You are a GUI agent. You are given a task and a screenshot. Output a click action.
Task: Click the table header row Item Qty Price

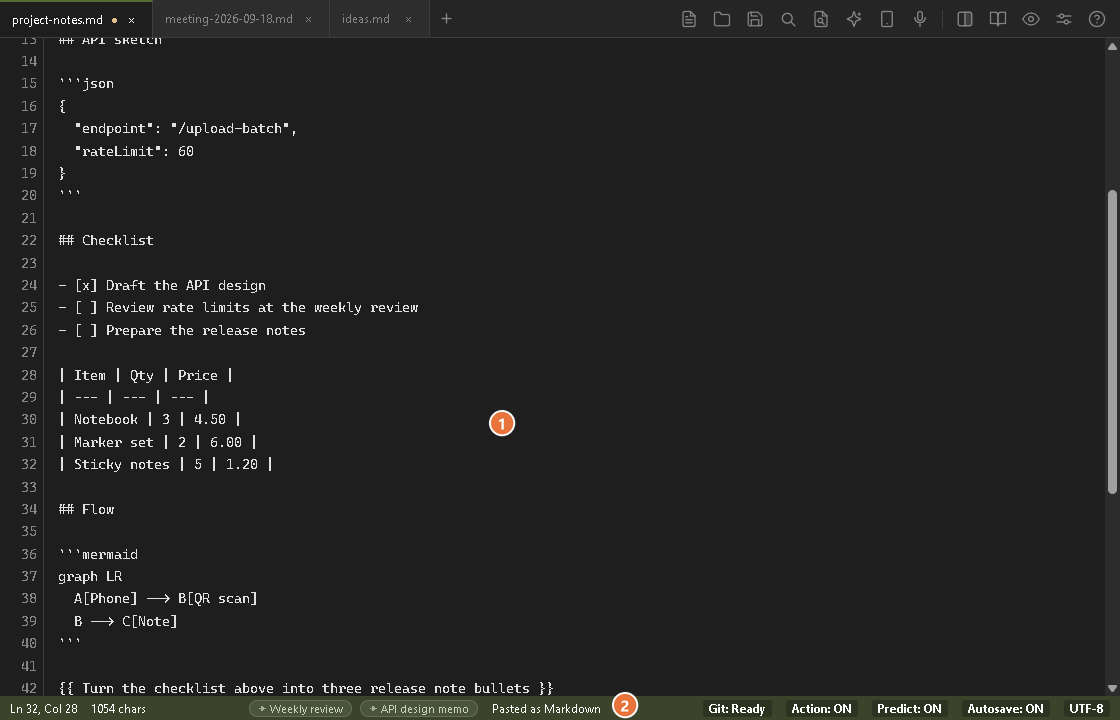point(146,374)
